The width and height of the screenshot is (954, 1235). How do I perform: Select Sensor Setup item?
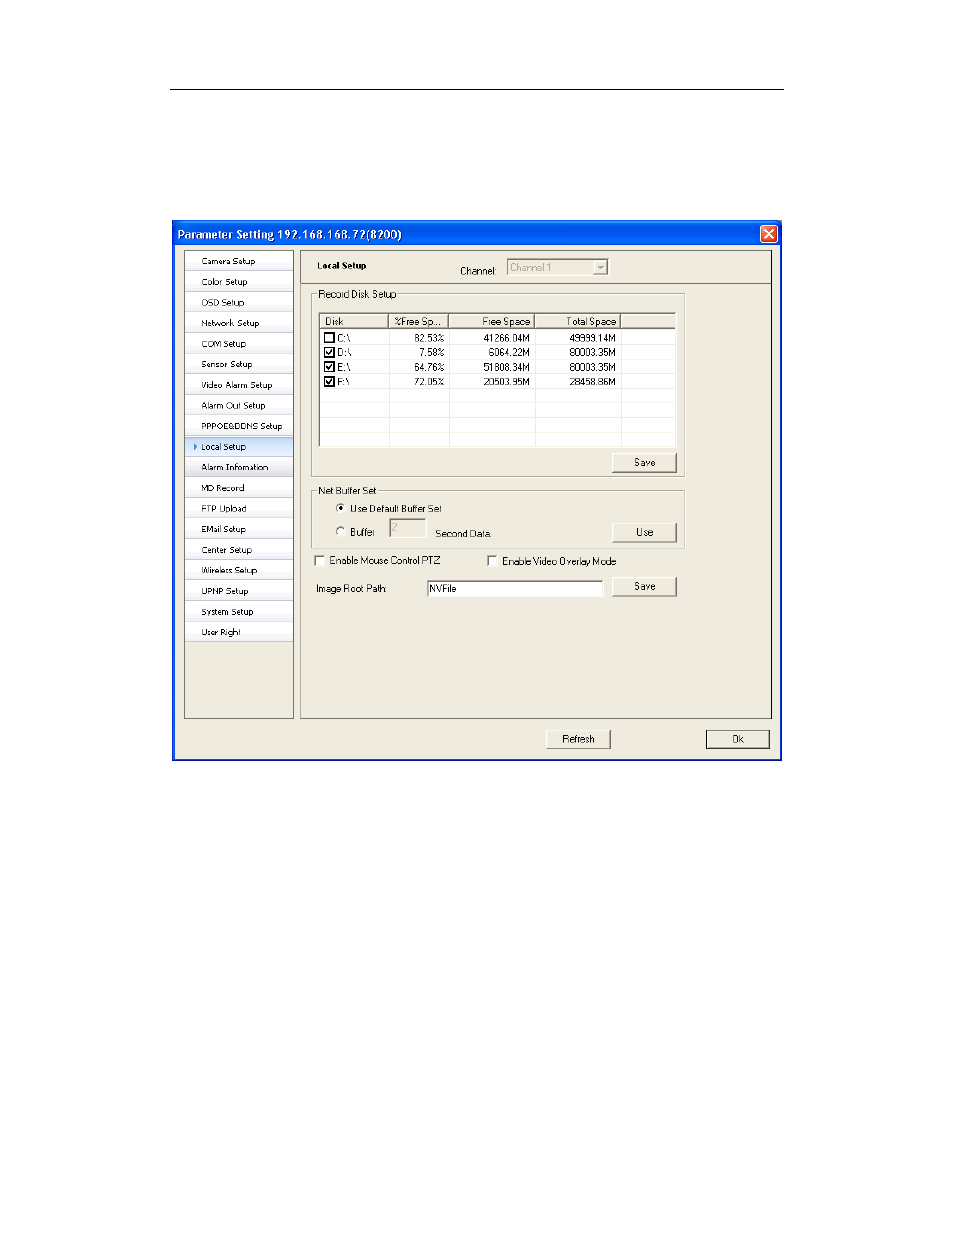pyautogui.click(x=239, y=364)
